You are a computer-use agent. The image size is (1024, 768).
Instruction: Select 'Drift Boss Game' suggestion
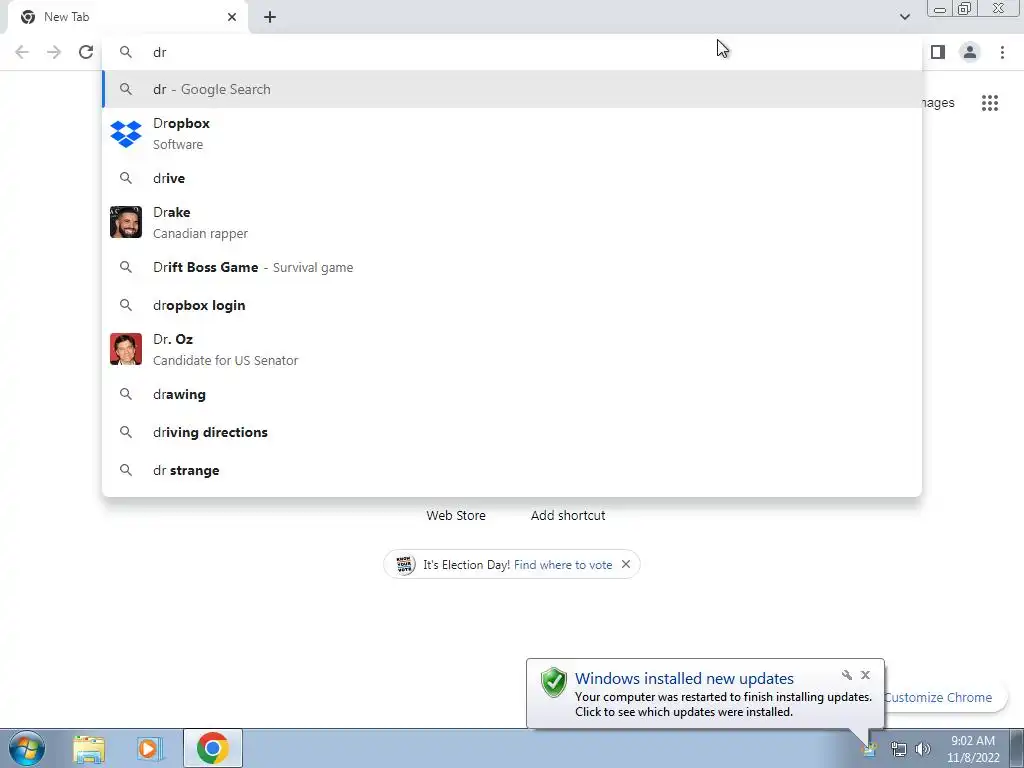coord(512,267)
